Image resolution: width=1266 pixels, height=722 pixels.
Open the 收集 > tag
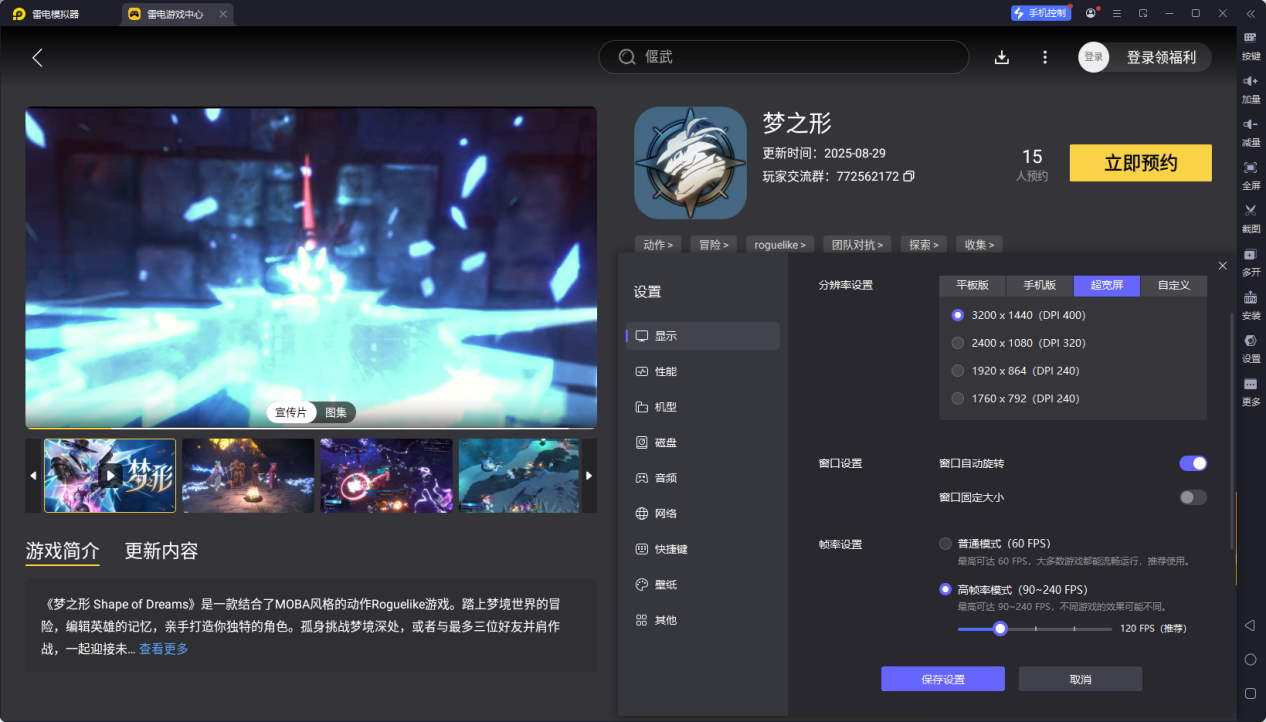[x=979, y=244]
